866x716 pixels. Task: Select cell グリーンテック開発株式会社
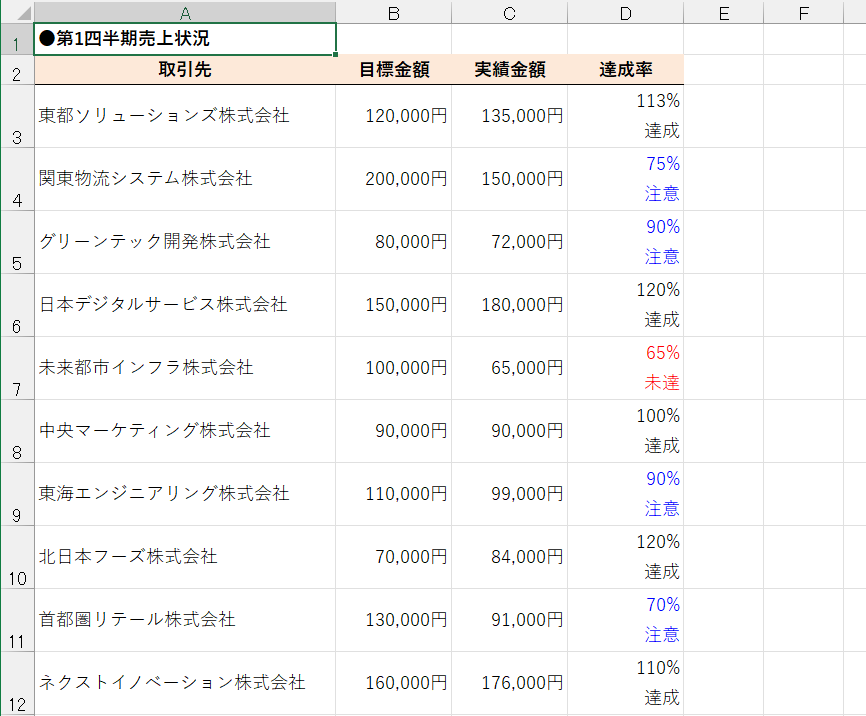point(185,242)
